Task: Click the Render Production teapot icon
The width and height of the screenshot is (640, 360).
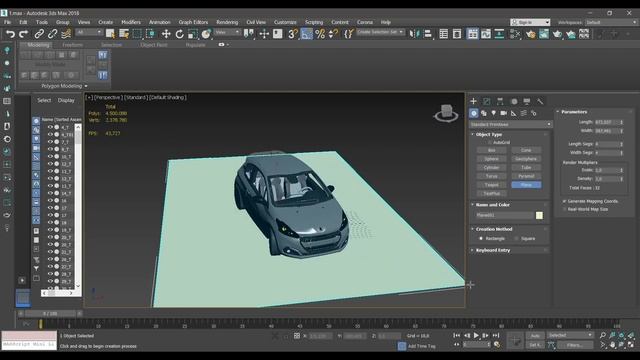Action: point(557,34)
